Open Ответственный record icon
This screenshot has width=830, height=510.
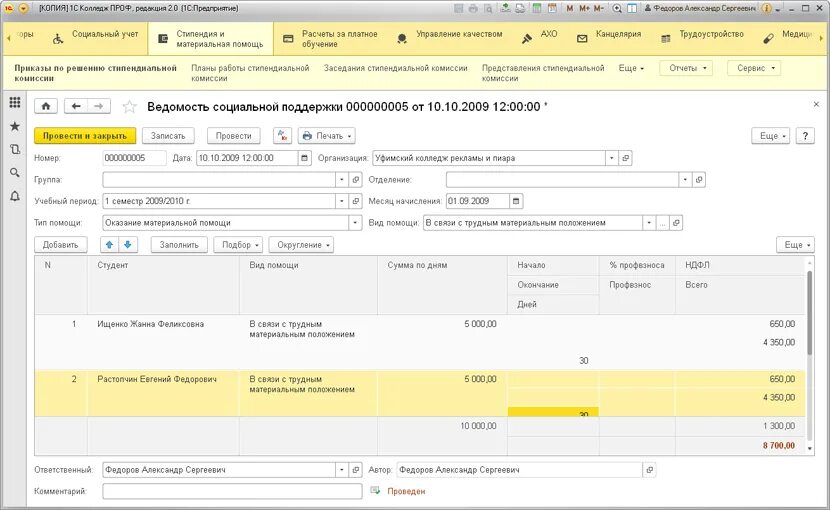356,470
